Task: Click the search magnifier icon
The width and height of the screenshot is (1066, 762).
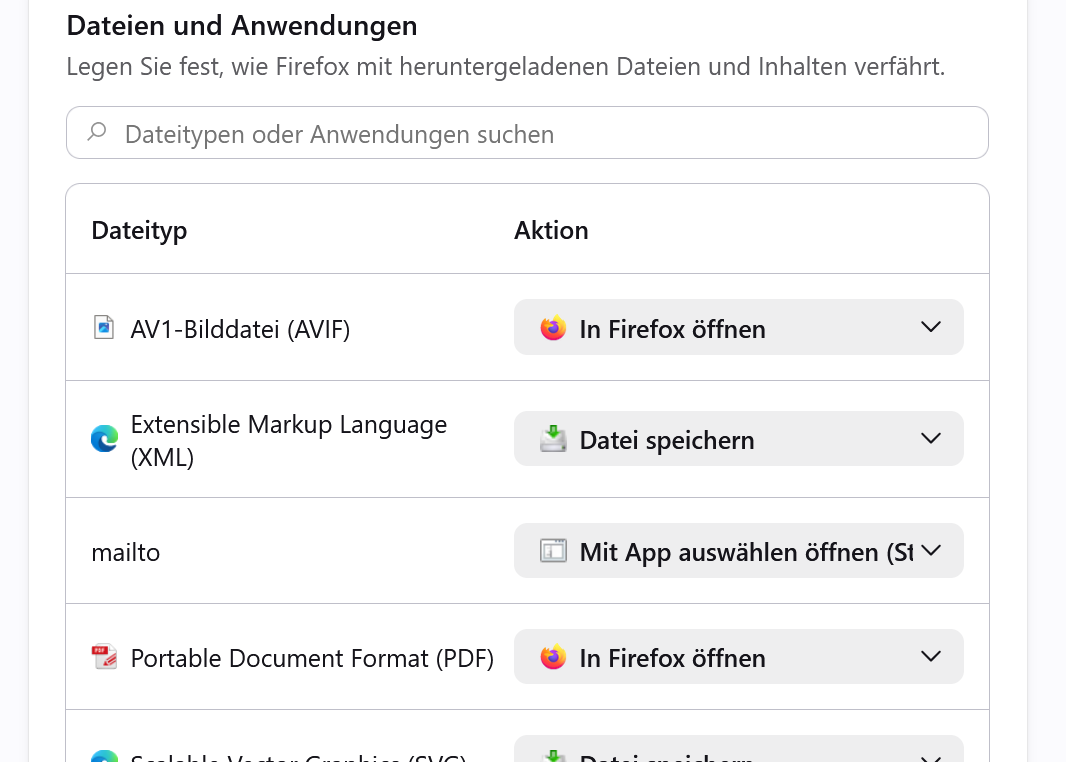Action: tap(97, 131)
